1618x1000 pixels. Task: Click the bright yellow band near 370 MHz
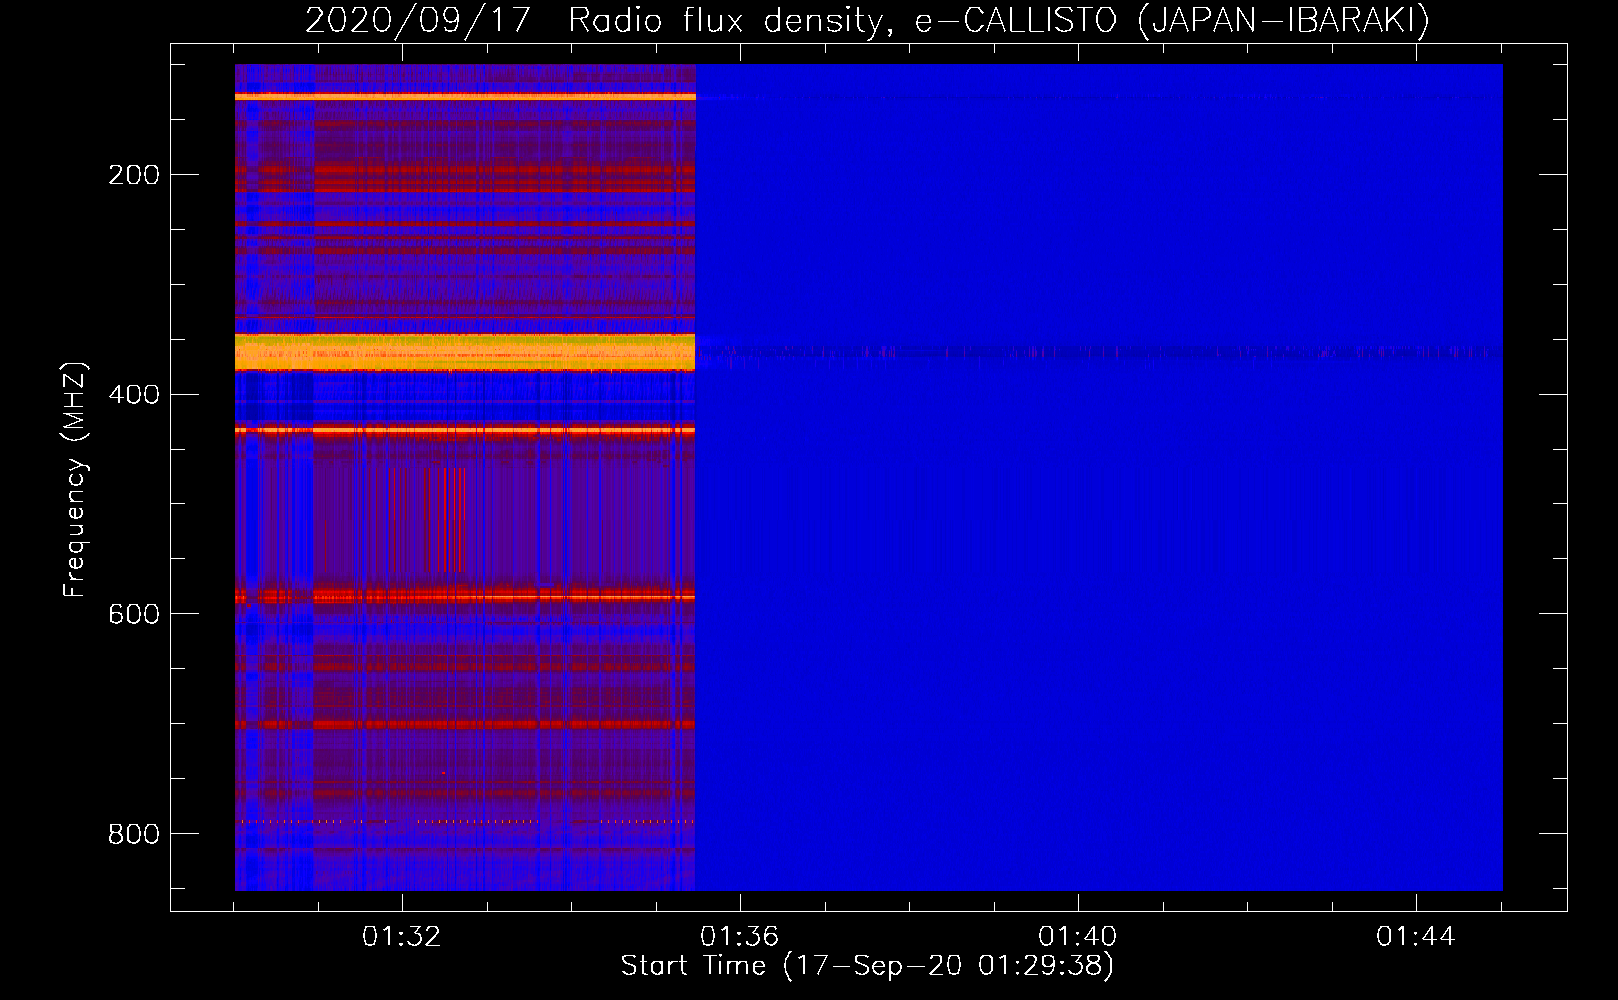point(465,353)
